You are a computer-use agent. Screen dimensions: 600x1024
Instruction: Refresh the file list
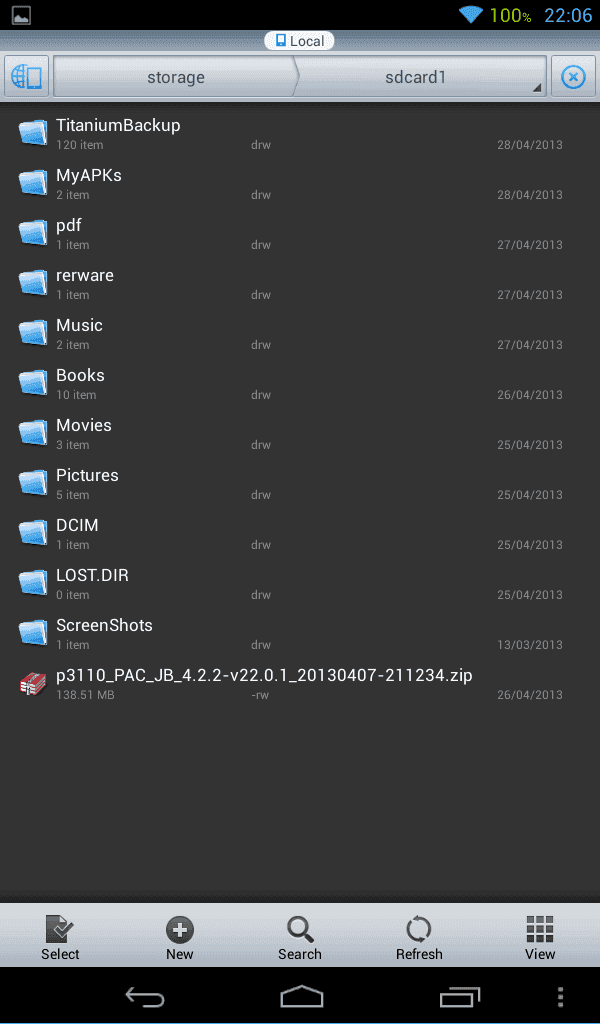coord(418,929)
